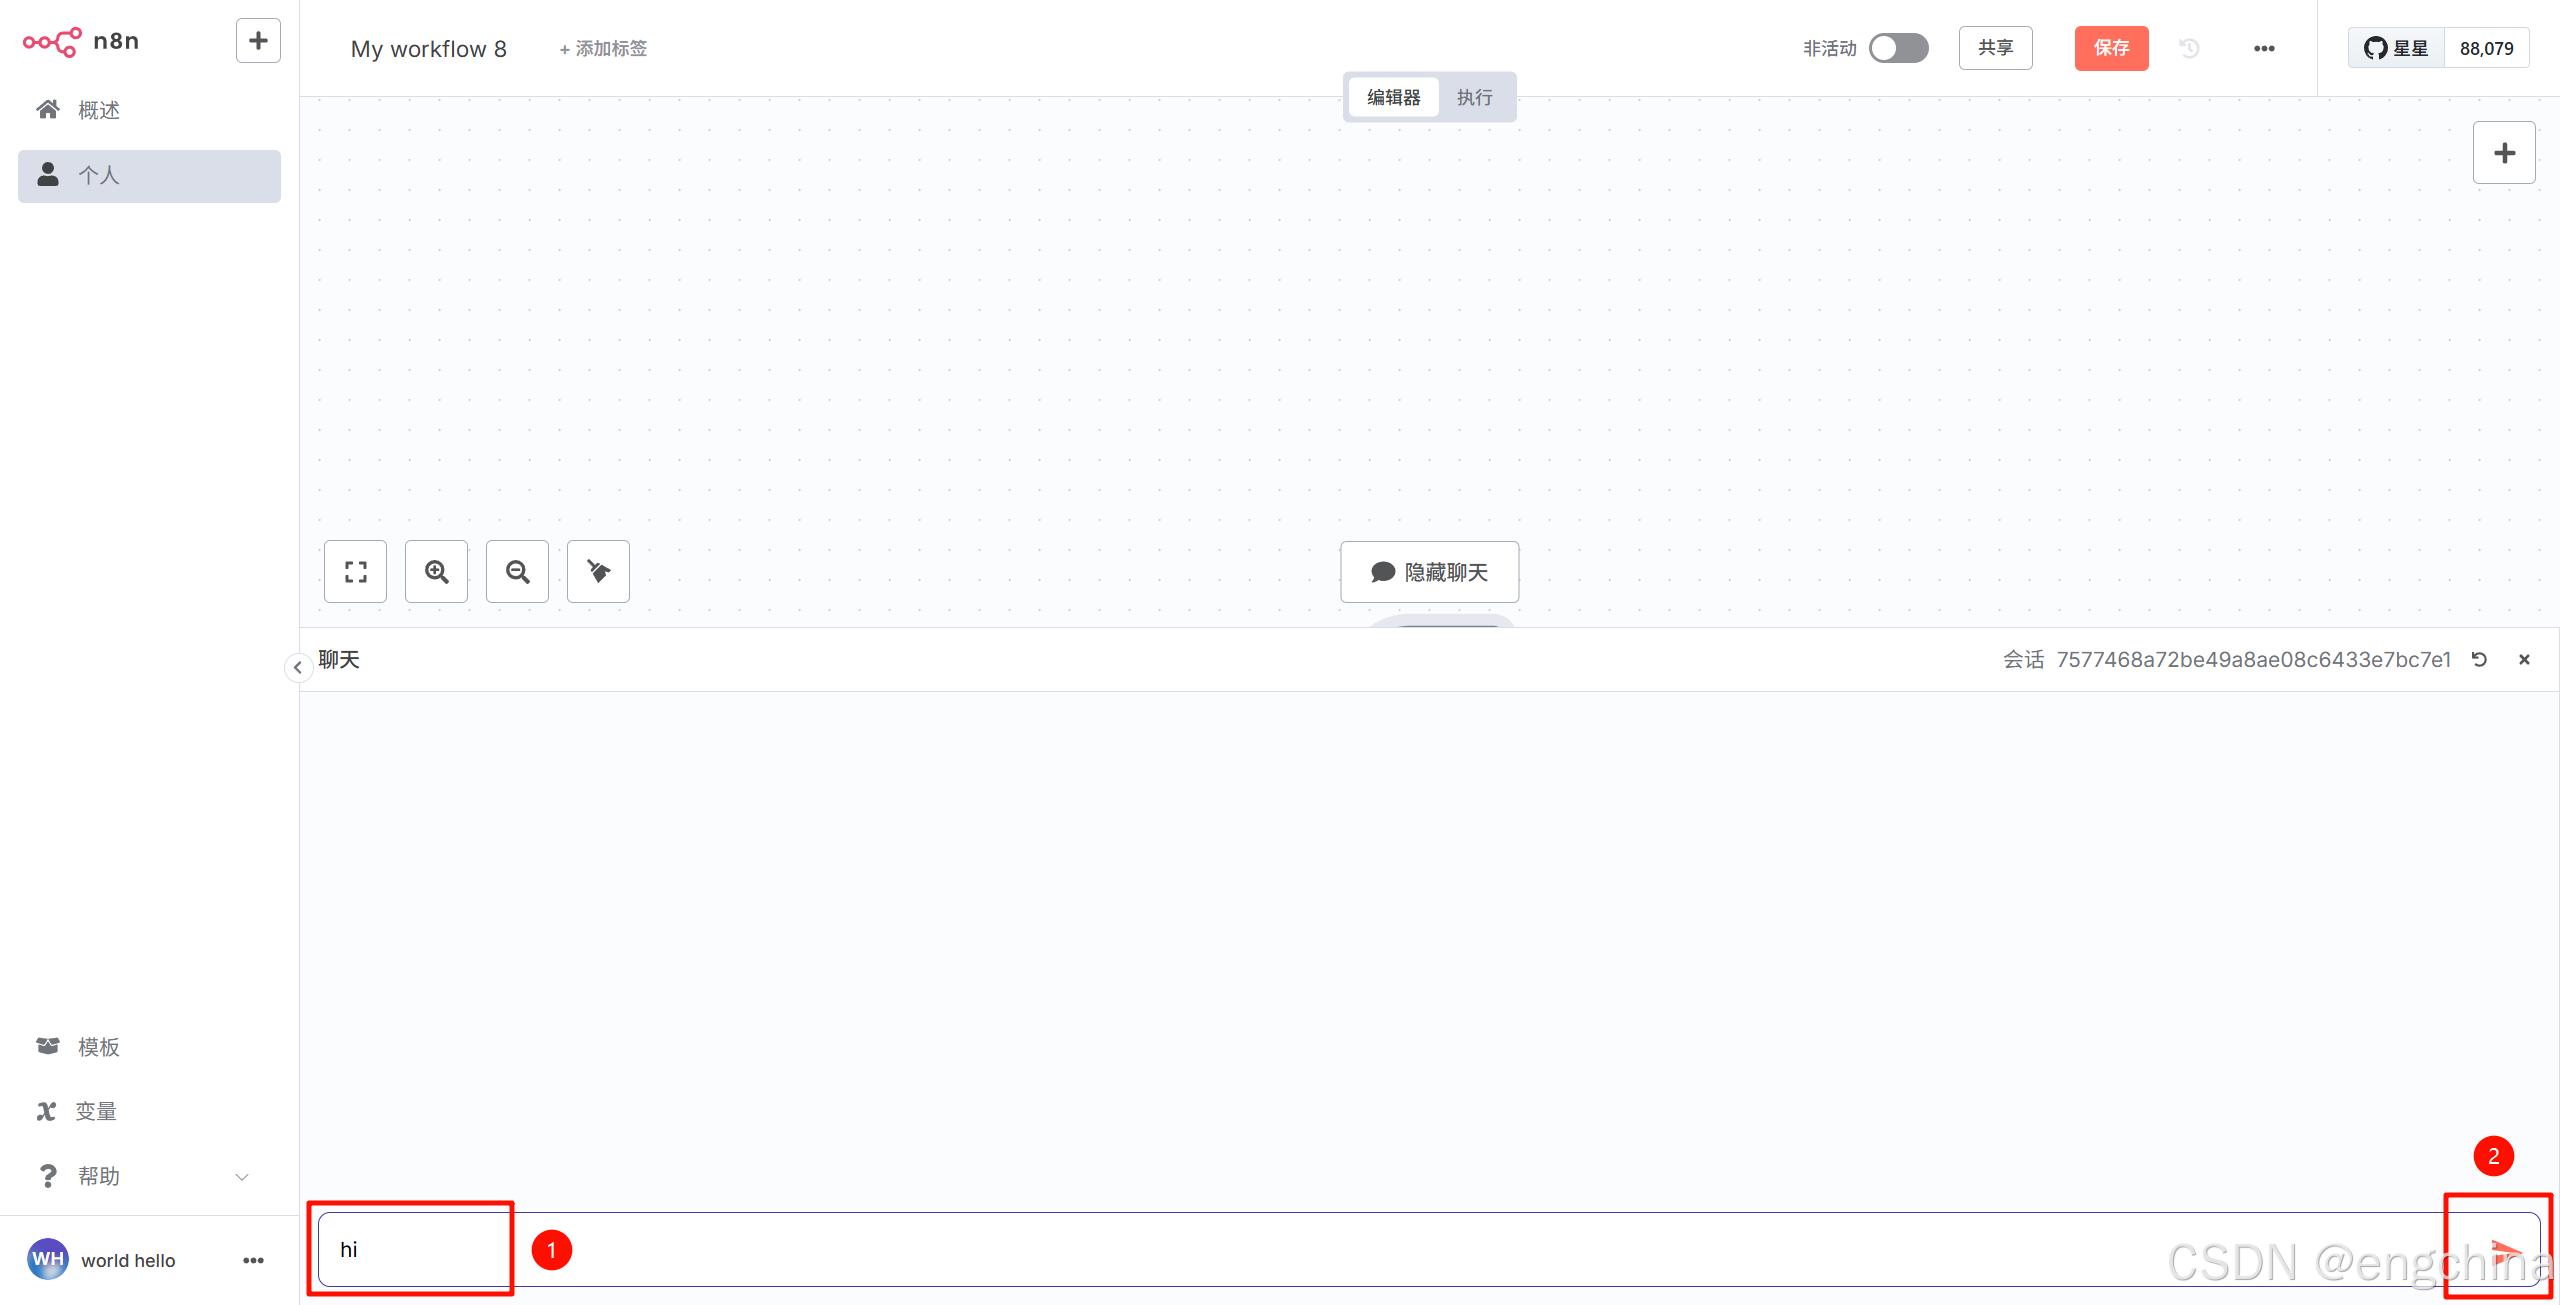Collapse the left sidebar chevron
Image resolution: width=2560 pixels, height=1305 pixels.
point(297,668)
